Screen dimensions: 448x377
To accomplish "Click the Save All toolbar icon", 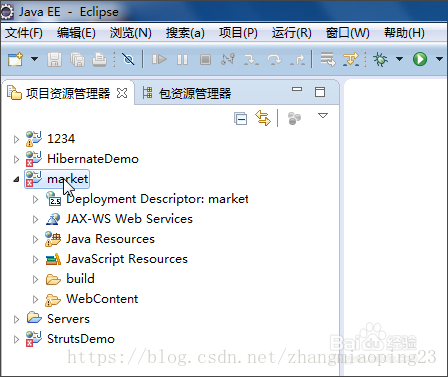I will (77, 60).
